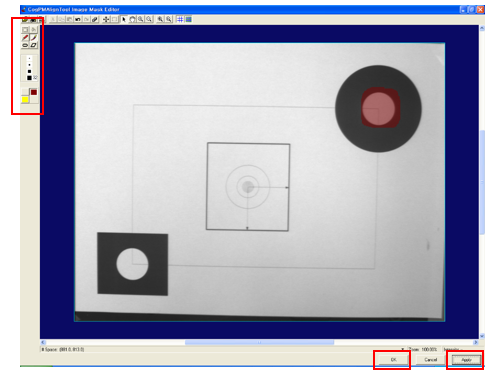Screen dimensions: 494x374
Task: Select the ellipse mask shape tool
Action: 25,45
